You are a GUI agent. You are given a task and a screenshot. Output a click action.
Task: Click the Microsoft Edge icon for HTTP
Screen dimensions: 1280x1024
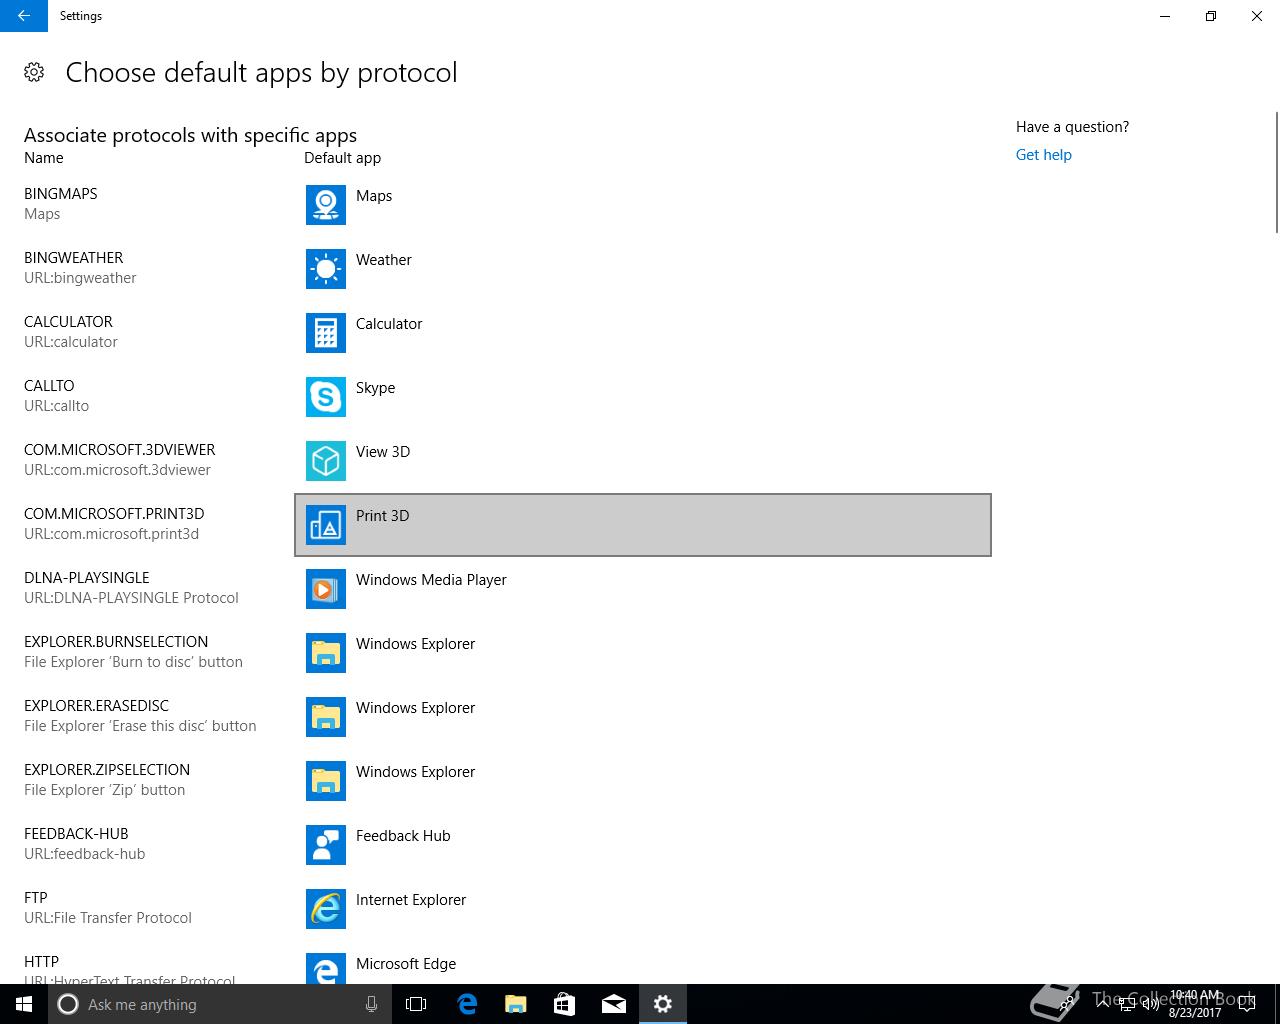326,968
